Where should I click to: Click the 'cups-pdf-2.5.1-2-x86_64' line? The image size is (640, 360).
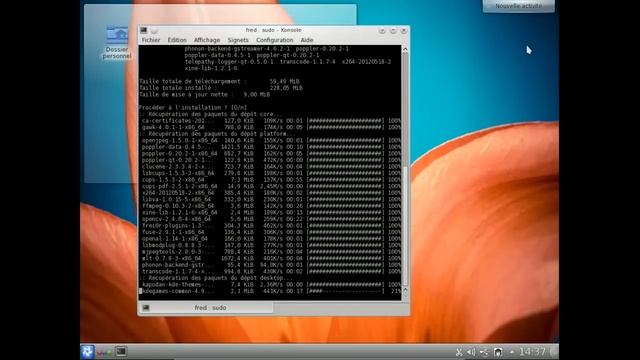click(x=270, y=186)
